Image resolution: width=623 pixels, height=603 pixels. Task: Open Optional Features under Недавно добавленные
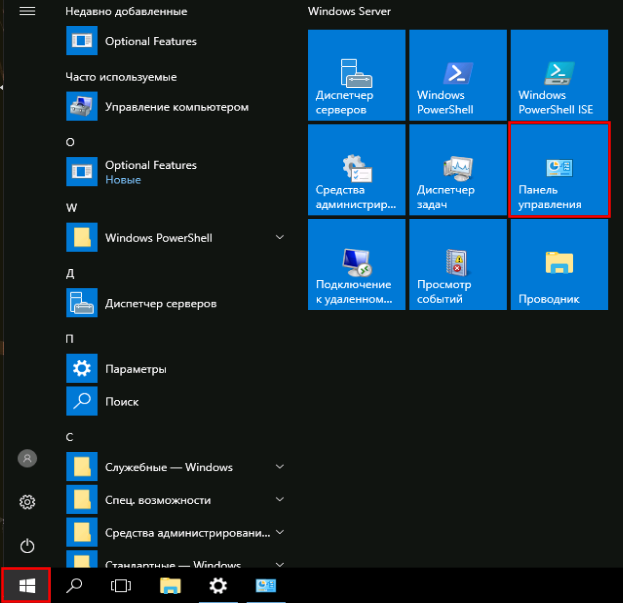point(175,41)
